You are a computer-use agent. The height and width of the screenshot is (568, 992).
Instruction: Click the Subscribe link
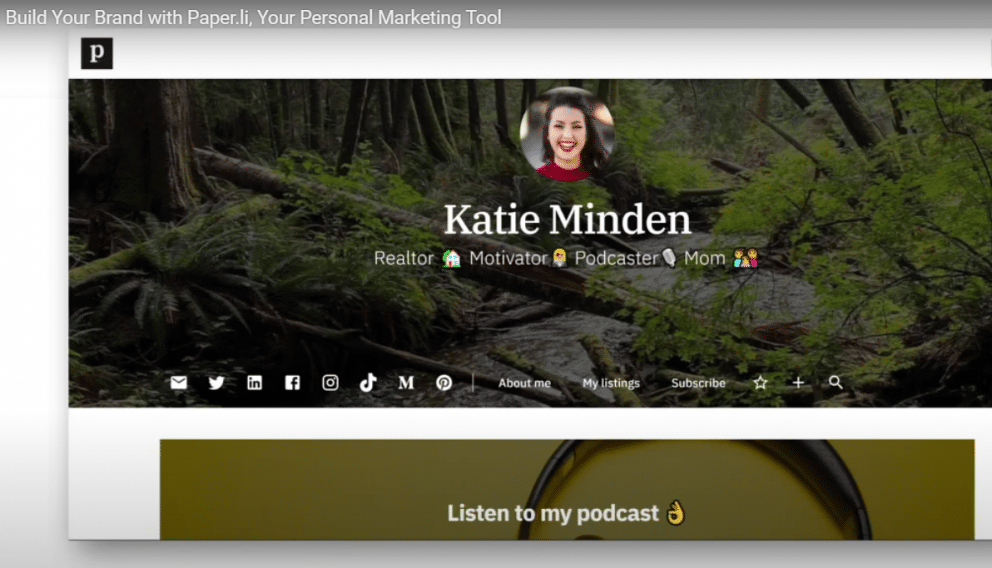point(698,383)
